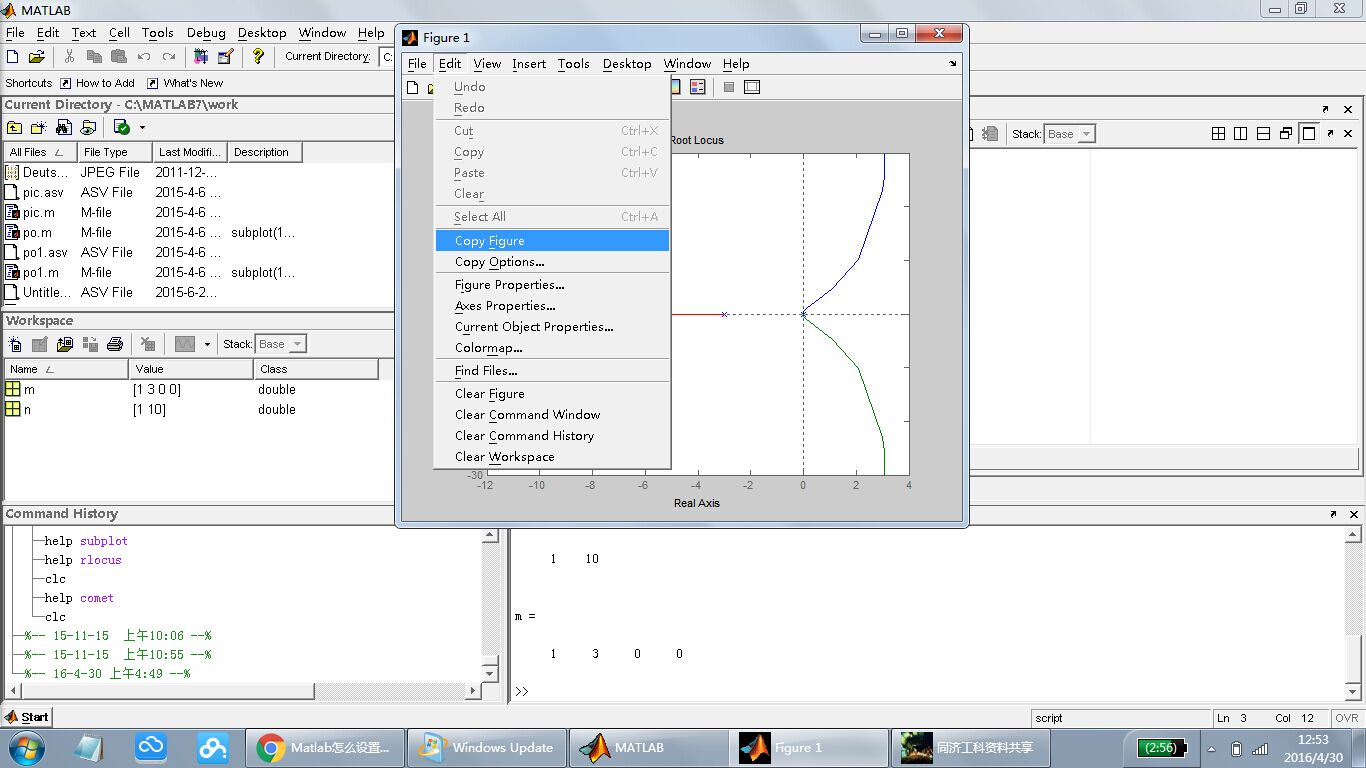Open Workspace Stack Base dropdown

[281, 344]
